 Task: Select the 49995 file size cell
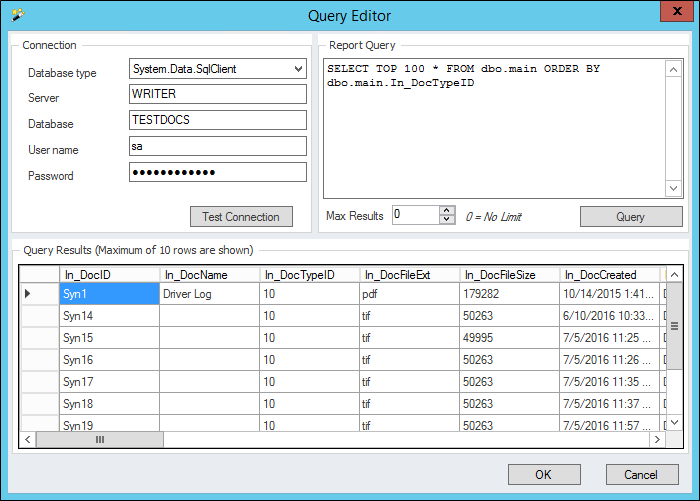pos(509,338)
